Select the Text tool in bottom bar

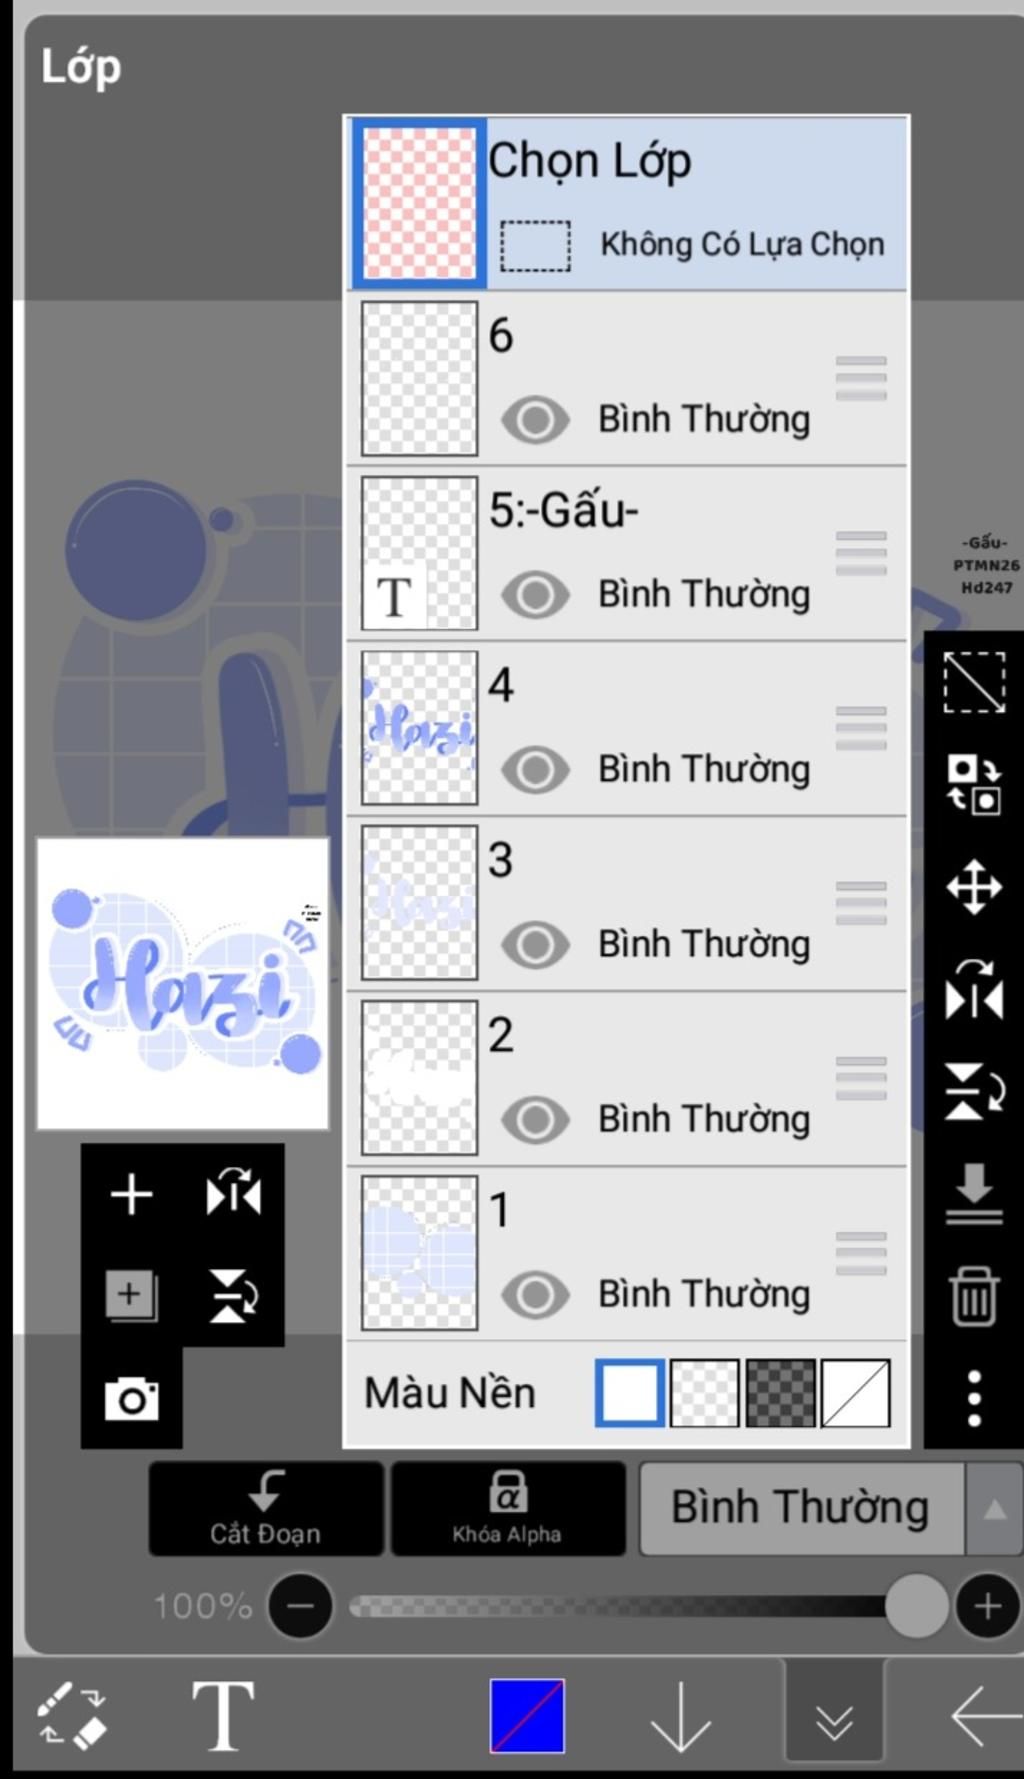[x=223, y=1716]
